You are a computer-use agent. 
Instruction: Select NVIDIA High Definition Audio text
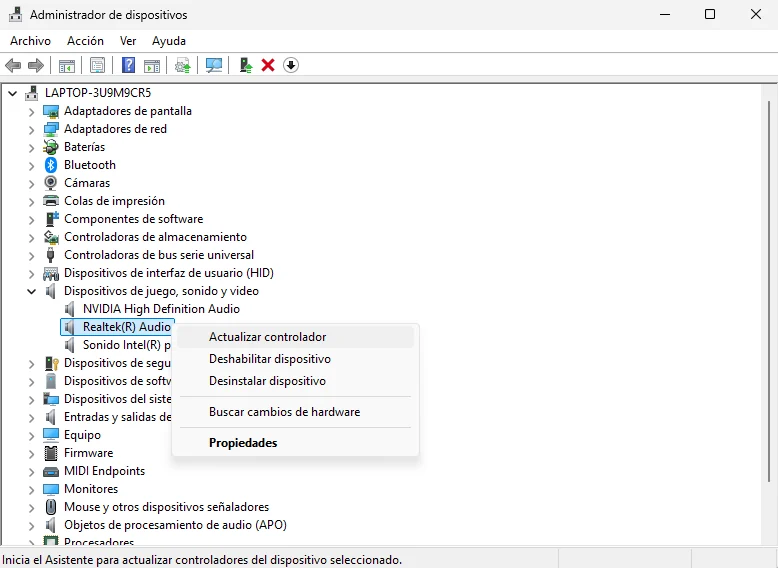[x=161, y=309]
